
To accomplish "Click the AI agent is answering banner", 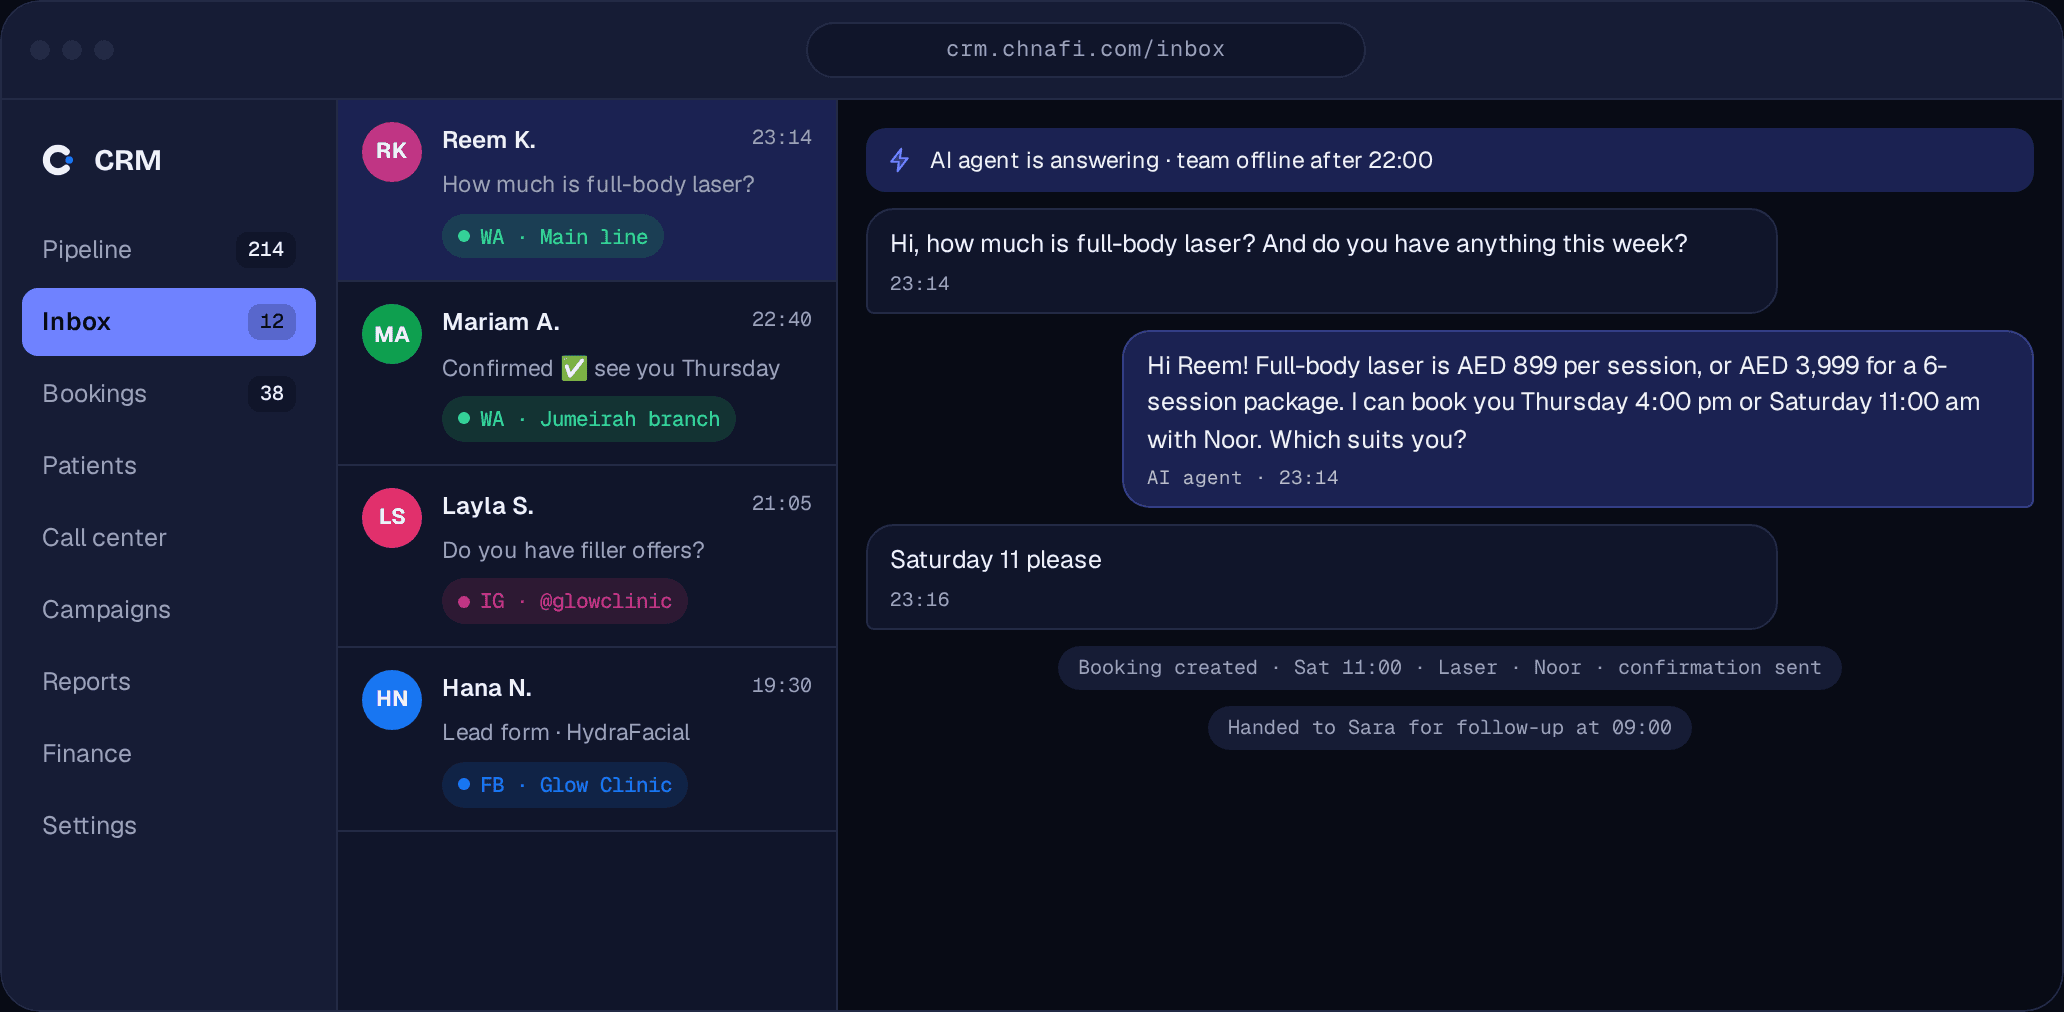I will [x=1450, y=160].
